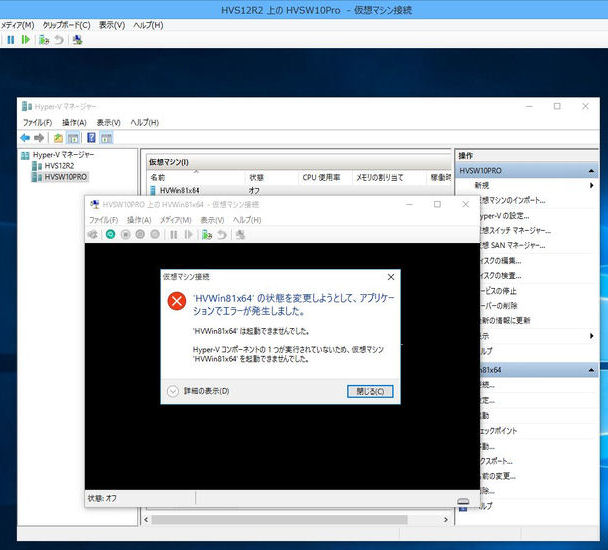The width and height of the screenshot is (608, 550).
Task: Click the Shut Down icon in HVWin81x64 toolbar
Action: pos(140,234)
